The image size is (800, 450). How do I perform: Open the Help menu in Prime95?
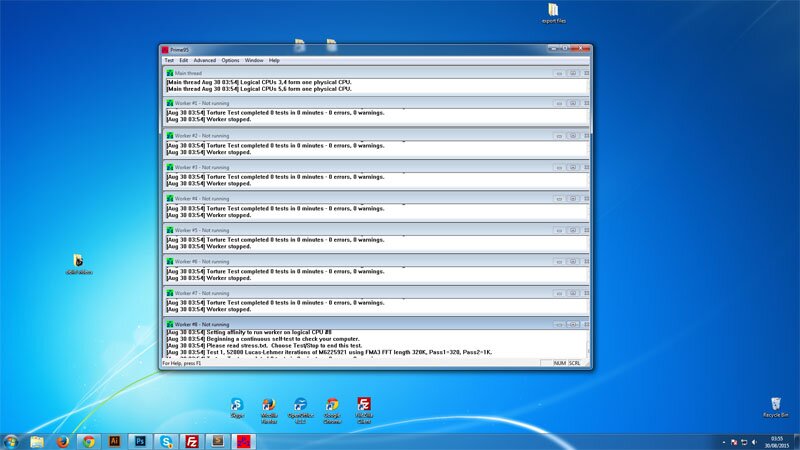pyautogui.click(x=274, y=60)
